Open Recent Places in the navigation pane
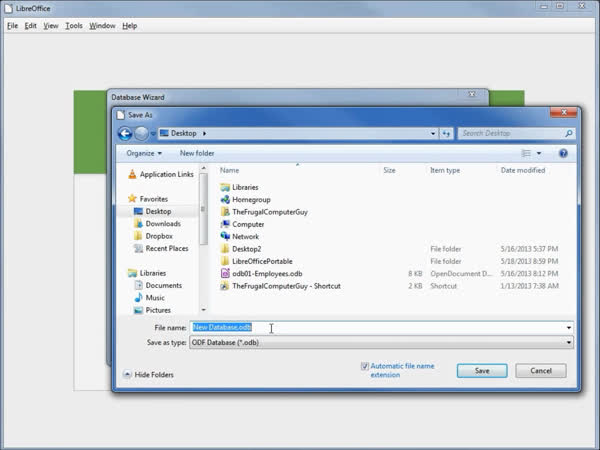 pos(166,248)
